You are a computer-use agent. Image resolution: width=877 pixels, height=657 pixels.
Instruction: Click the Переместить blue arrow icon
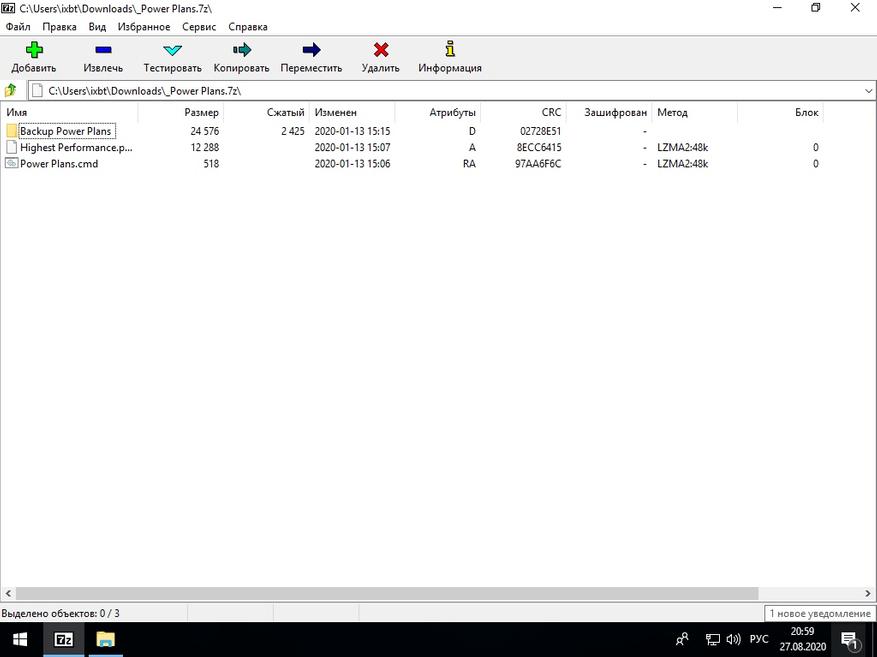312,50
